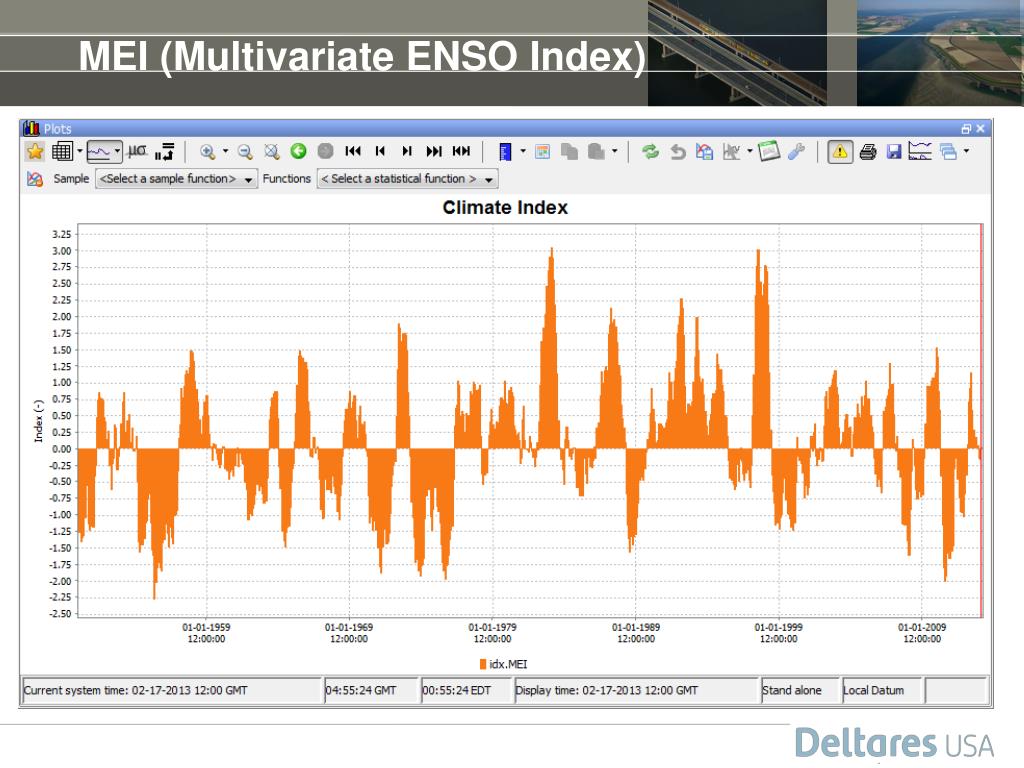Click the chart-with-disk save icon

click(x=704, y=152)
